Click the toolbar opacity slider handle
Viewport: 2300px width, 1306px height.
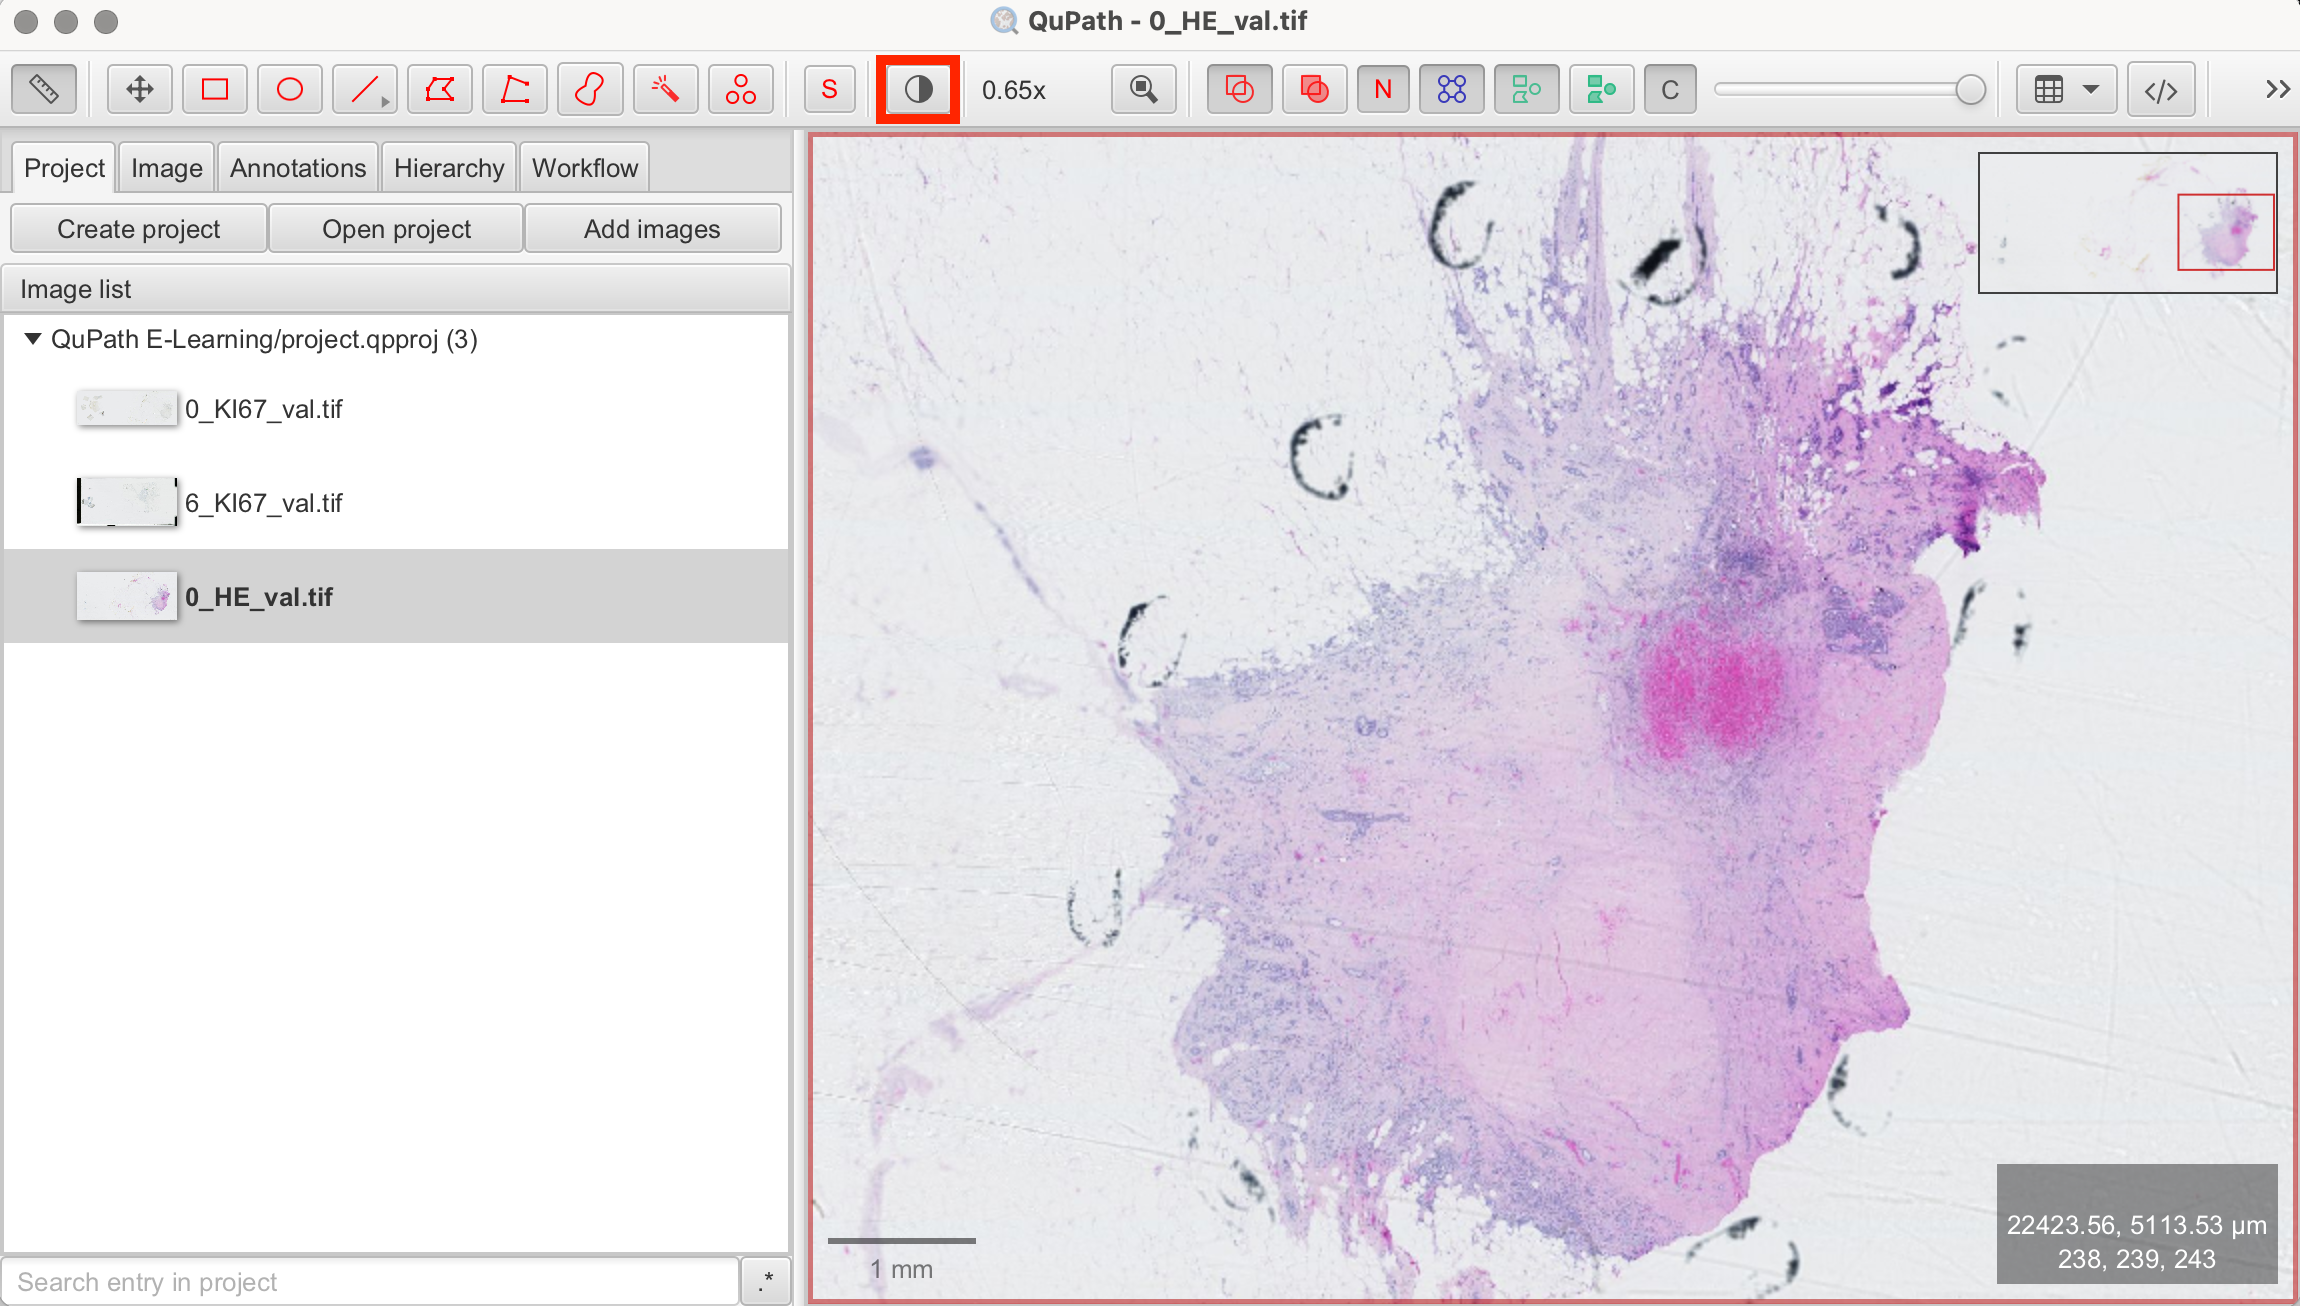pos(1970,90)
